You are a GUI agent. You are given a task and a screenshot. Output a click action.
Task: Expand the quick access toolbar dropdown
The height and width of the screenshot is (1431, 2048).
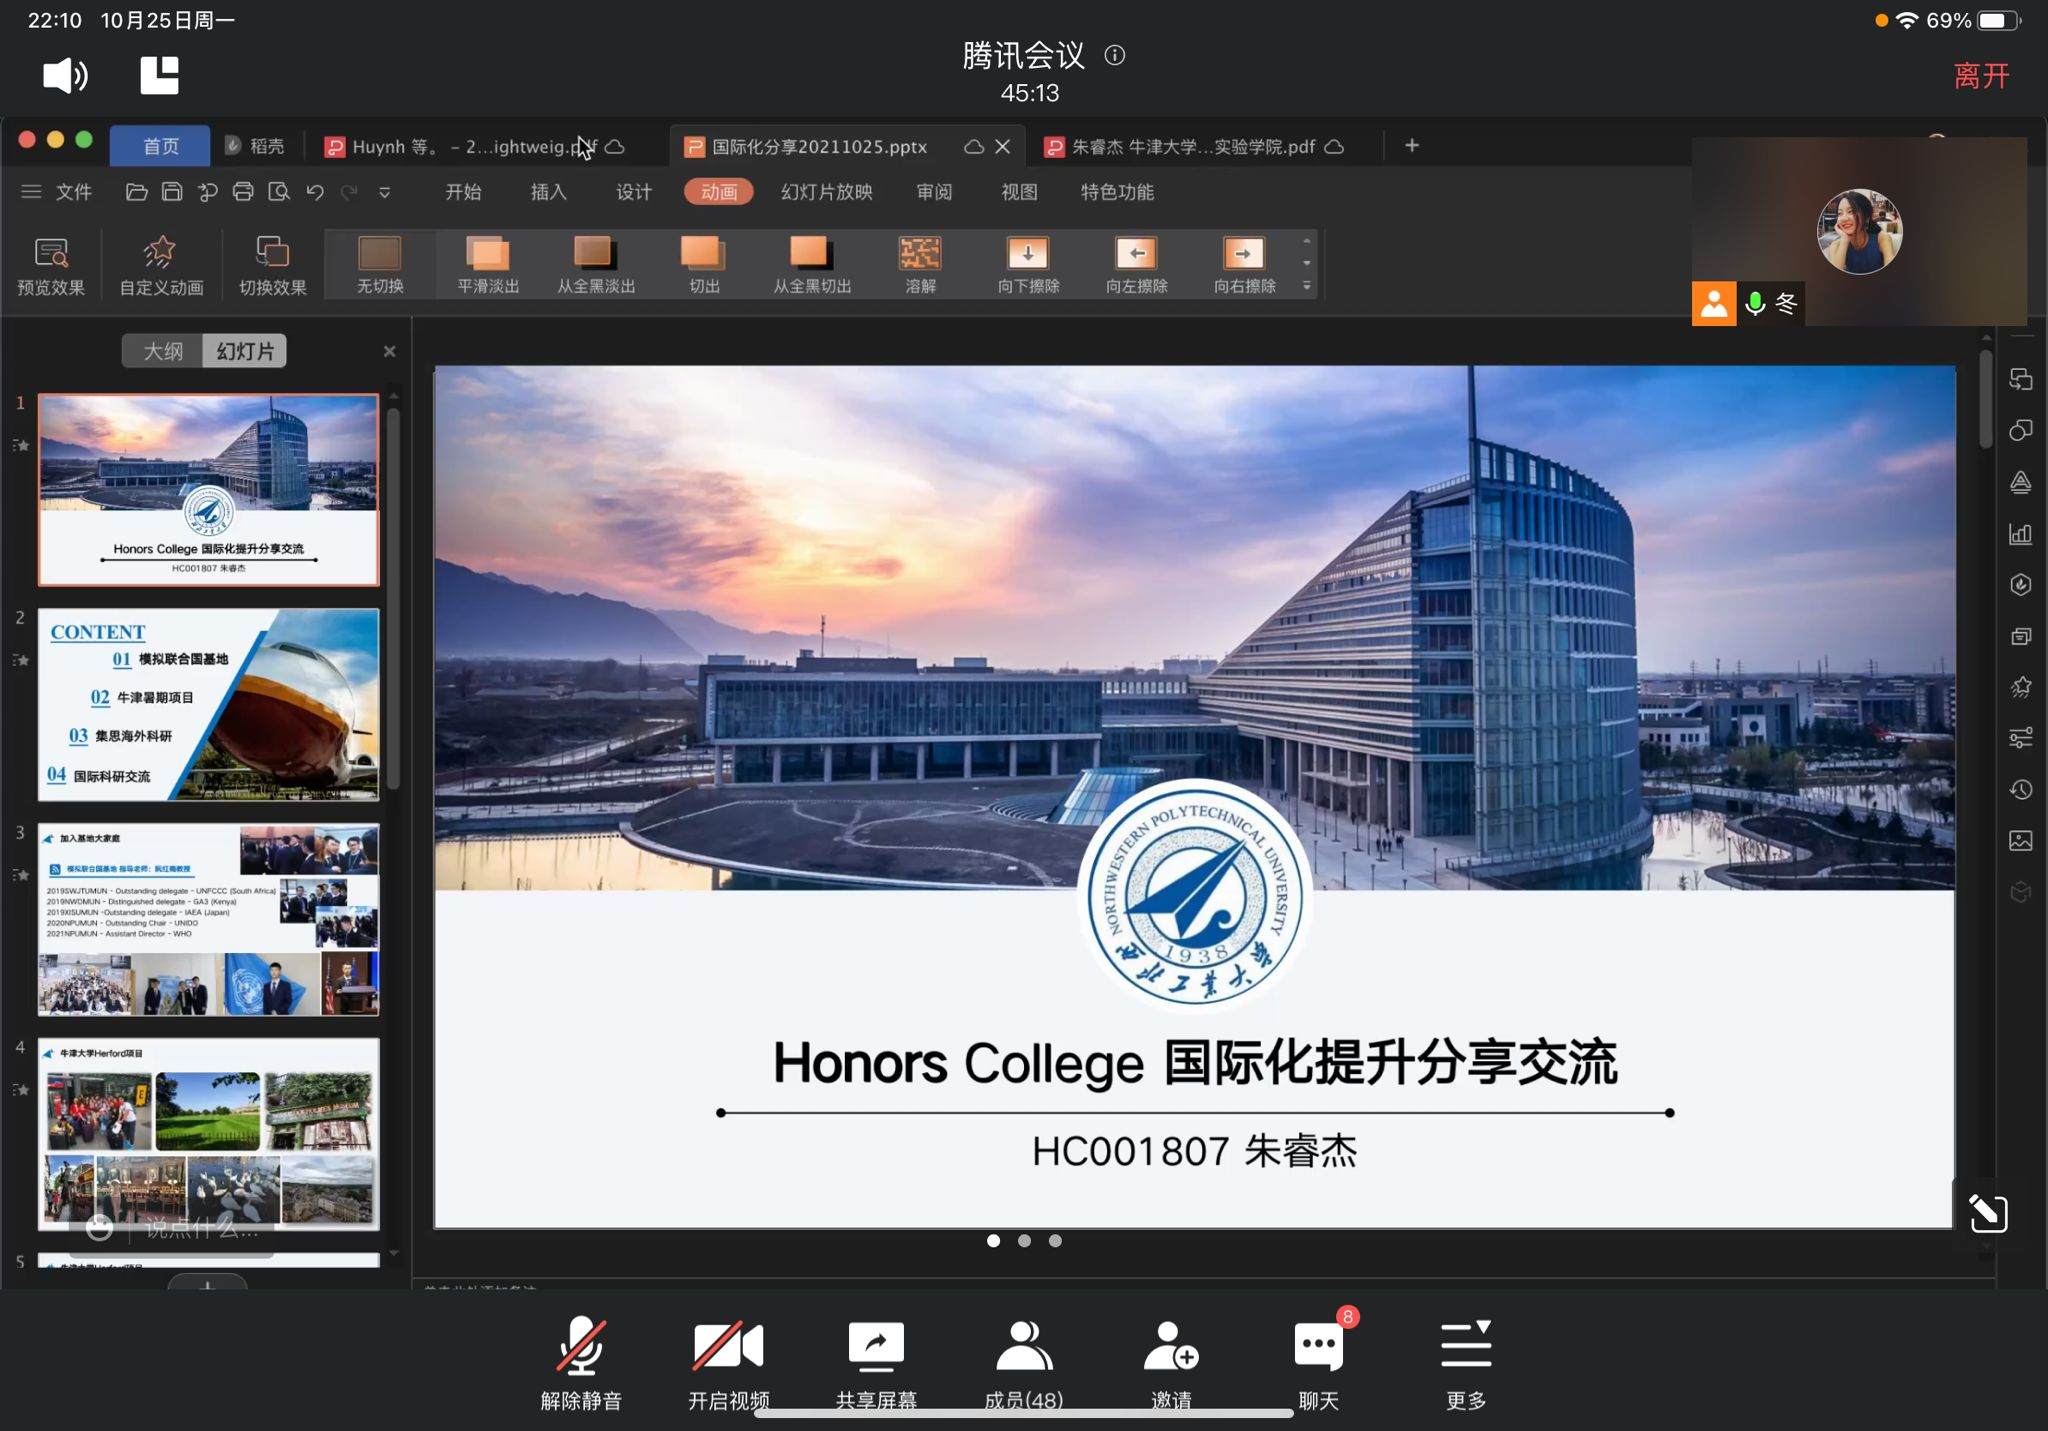384,192
